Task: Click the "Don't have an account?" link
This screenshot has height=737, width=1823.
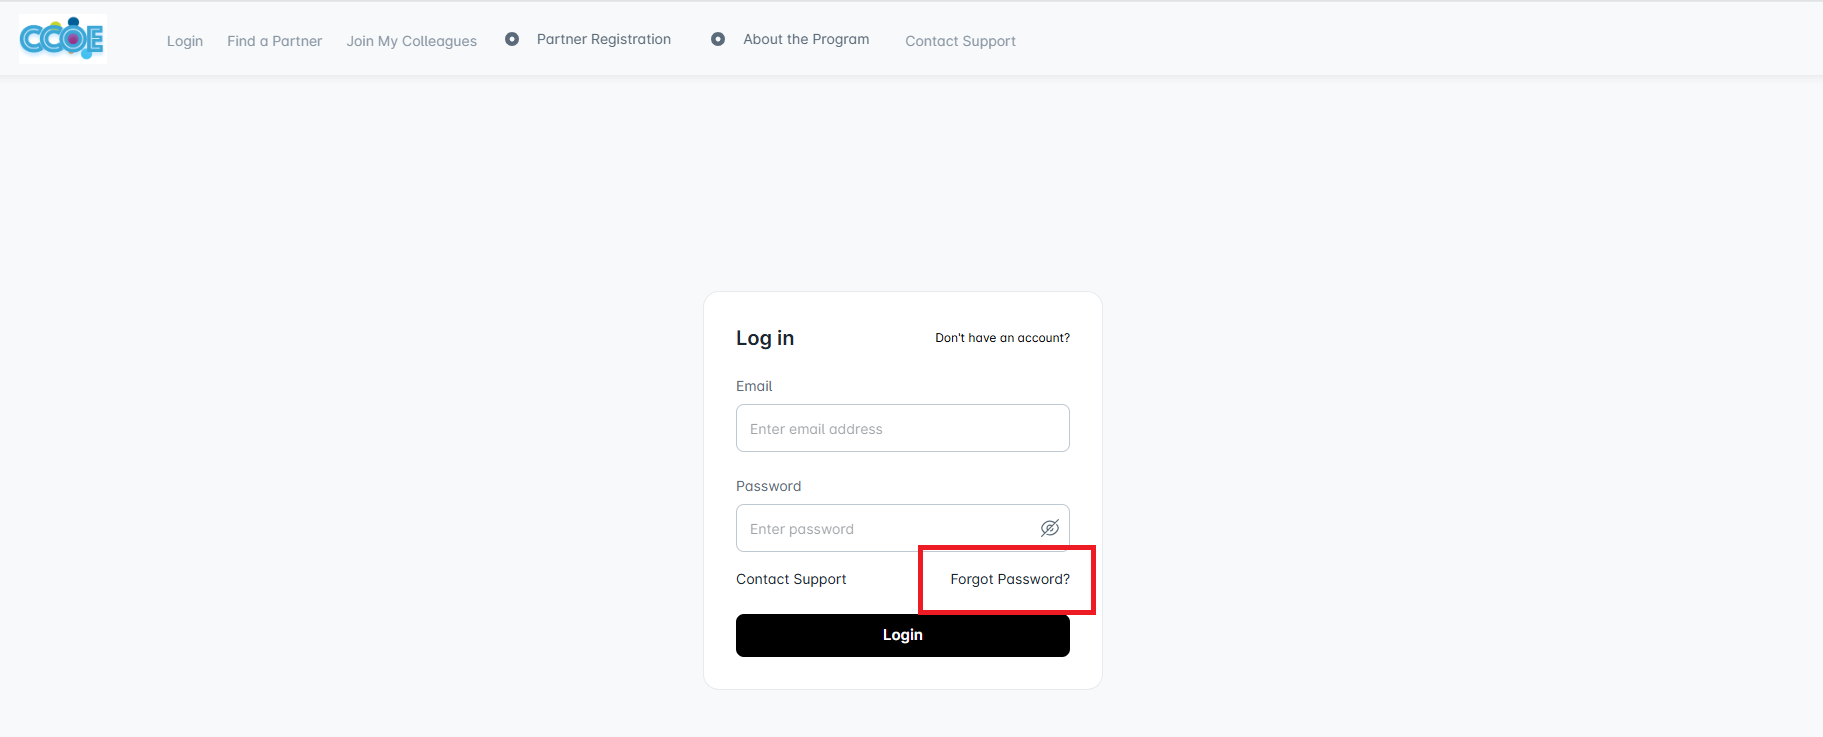Action: (1002, 338)
